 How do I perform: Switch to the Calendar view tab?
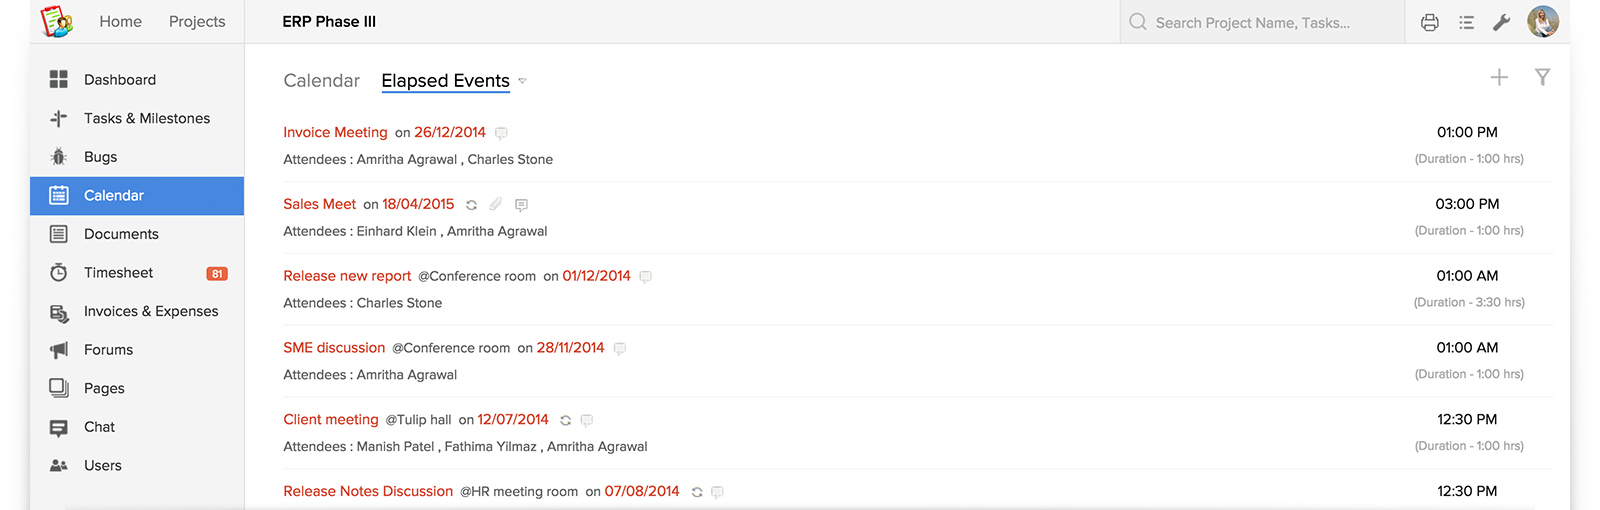tap(321, 81)
